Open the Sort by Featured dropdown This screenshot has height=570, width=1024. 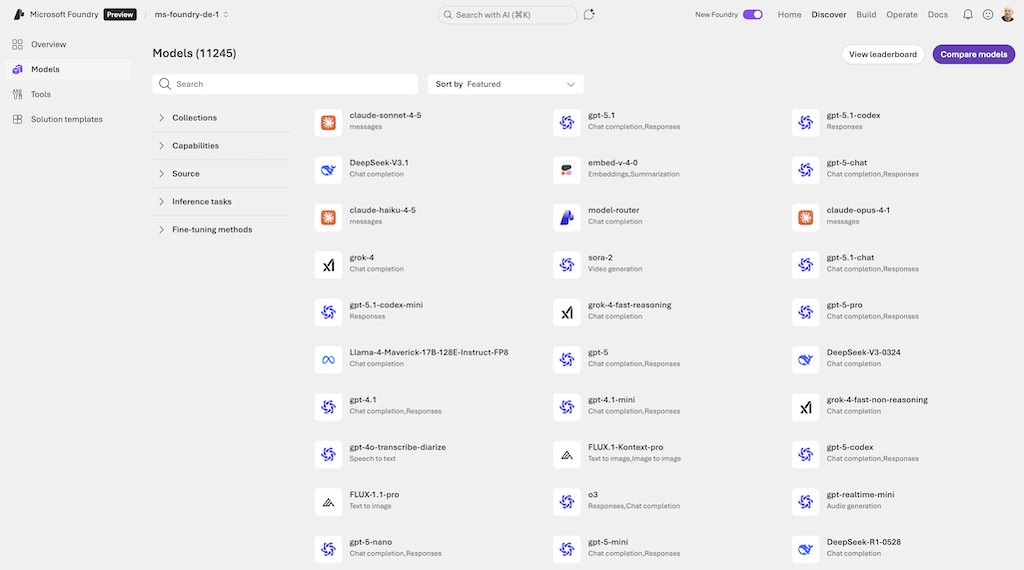click(505, 85)
